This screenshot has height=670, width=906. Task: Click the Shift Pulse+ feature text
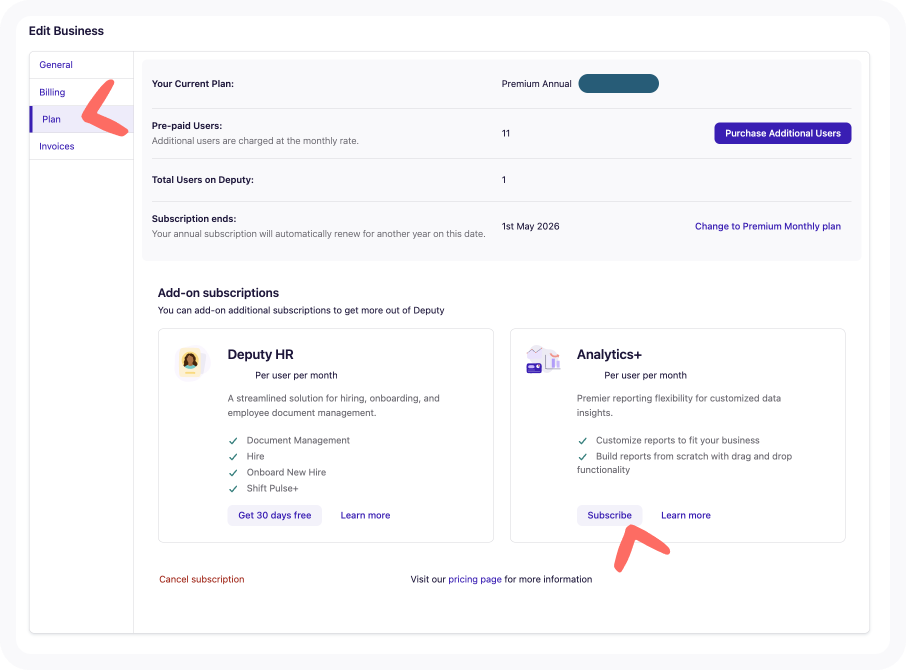pyautogui.click(x=272, y=488)
